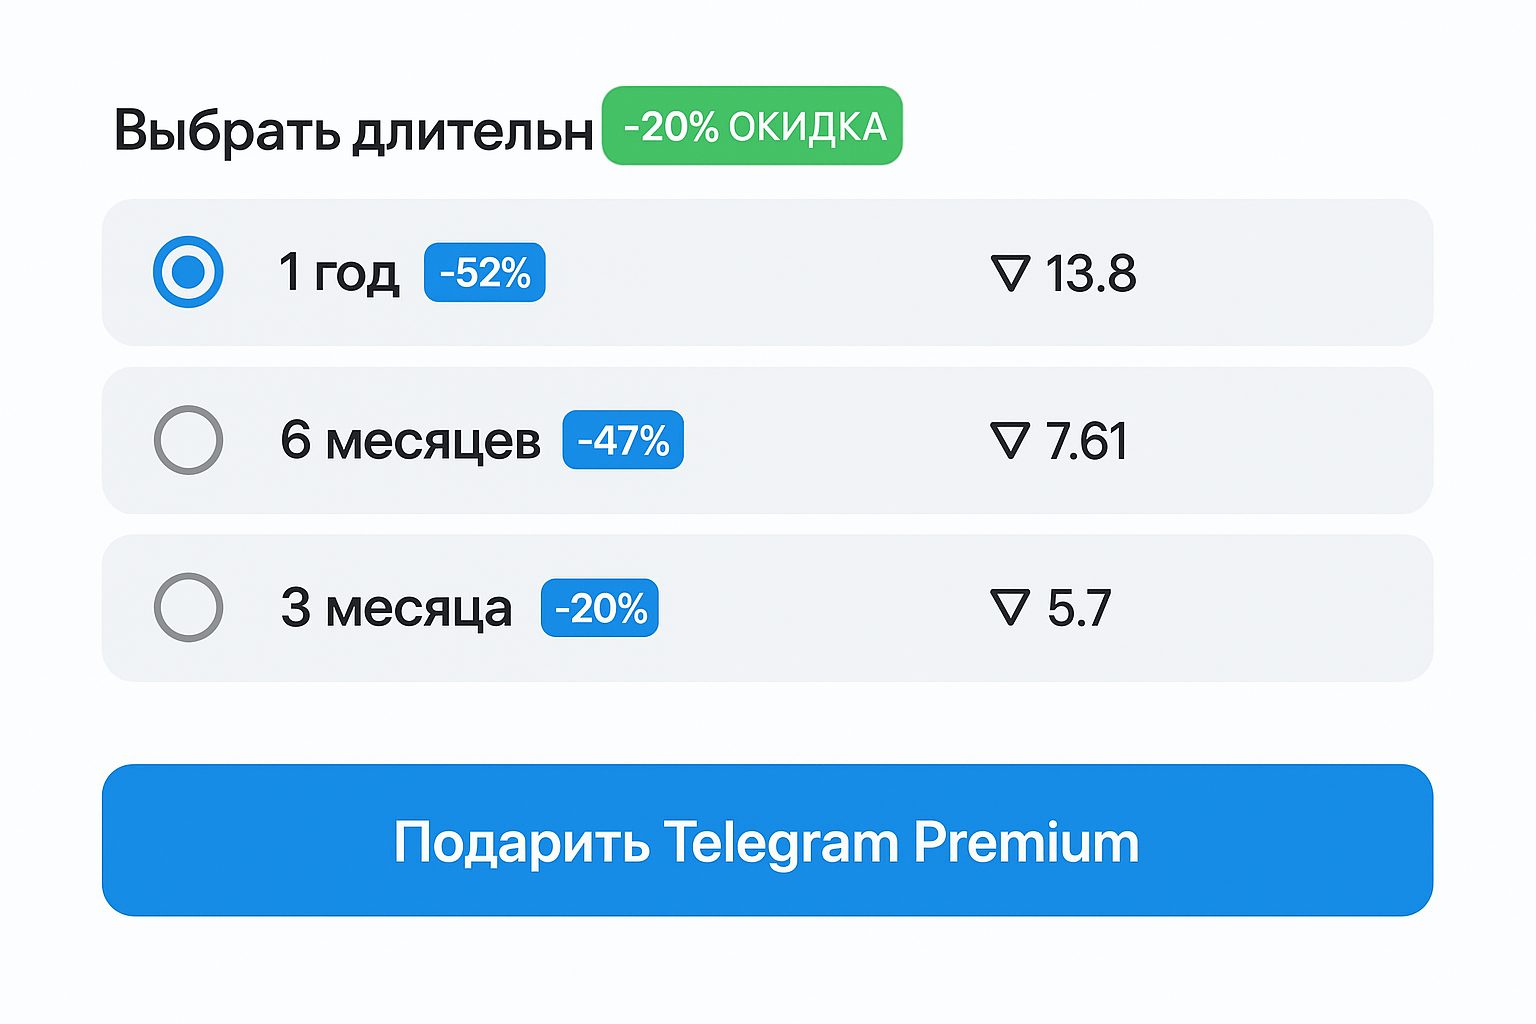Screen dimensions: 1536x1024
Task: Click the 5.7 price value
Action: (1079, 608)
